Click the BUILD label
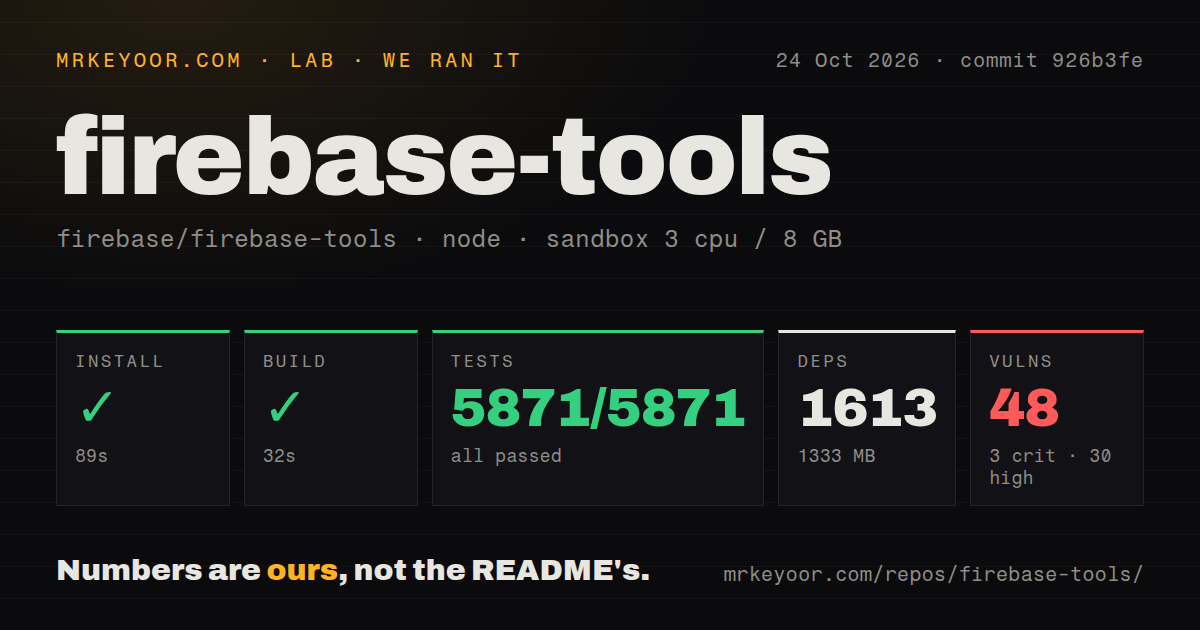This screenshot has height=630, width=1200. point(295,362)
